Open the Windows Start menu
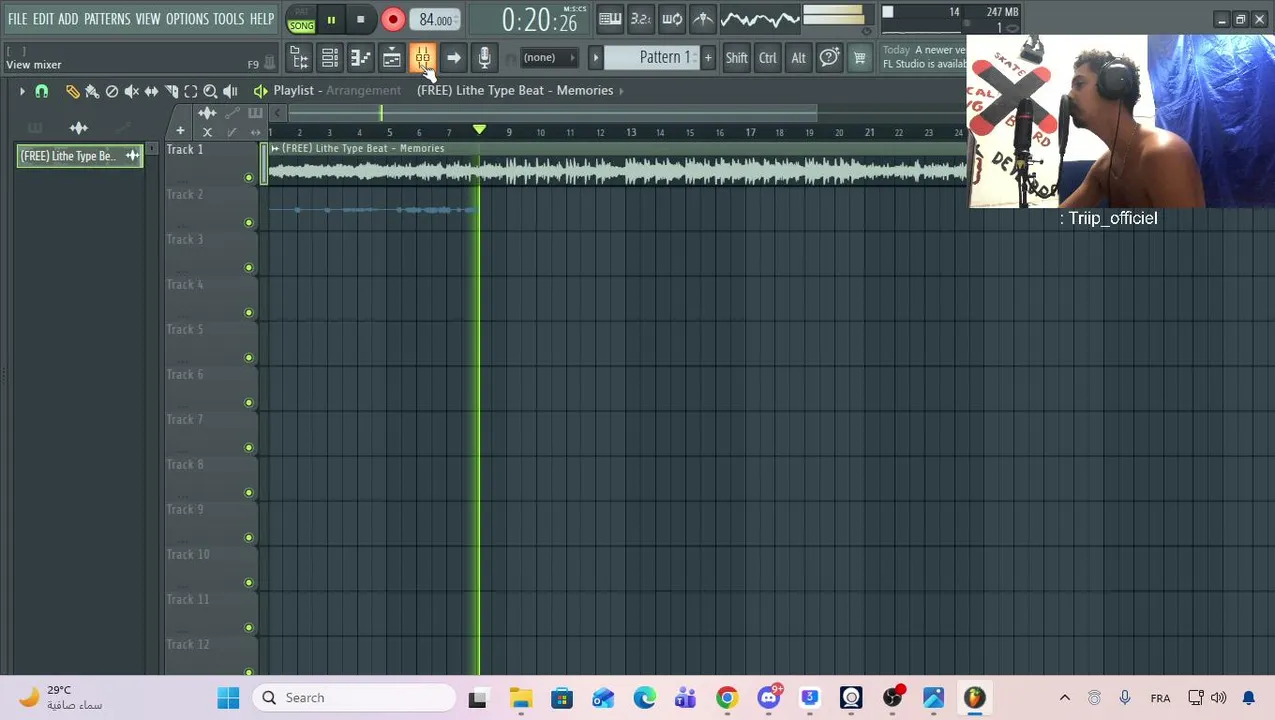The height and width of the screenshot is (720, 1275). 228,698
